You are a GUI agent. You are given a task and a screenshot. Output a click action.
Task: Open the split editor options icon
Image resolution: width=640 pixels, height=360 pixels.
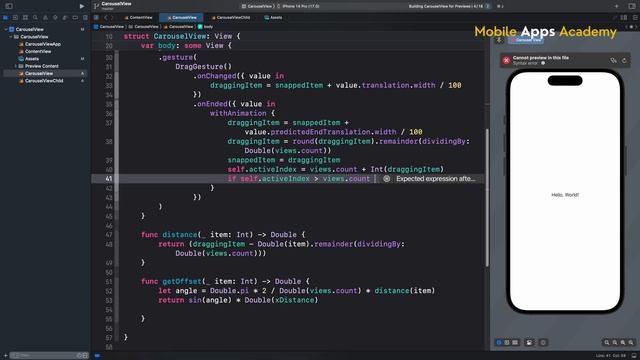(624, 18)
